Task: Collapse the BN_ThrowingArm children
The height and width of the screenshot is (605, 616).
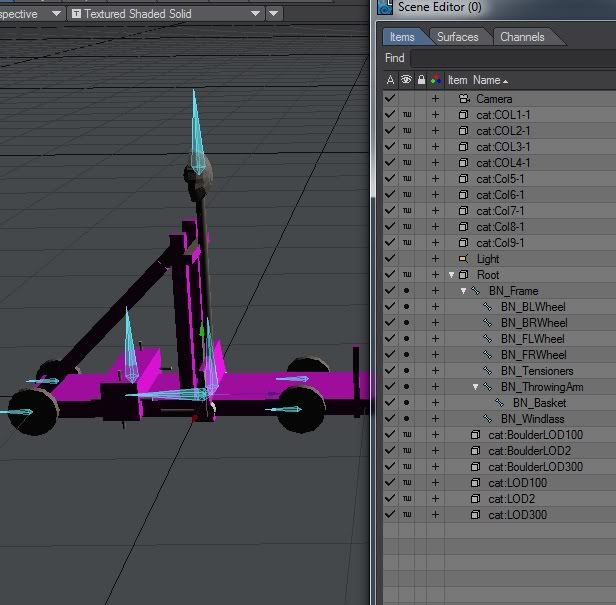Action: pos(475,387)
